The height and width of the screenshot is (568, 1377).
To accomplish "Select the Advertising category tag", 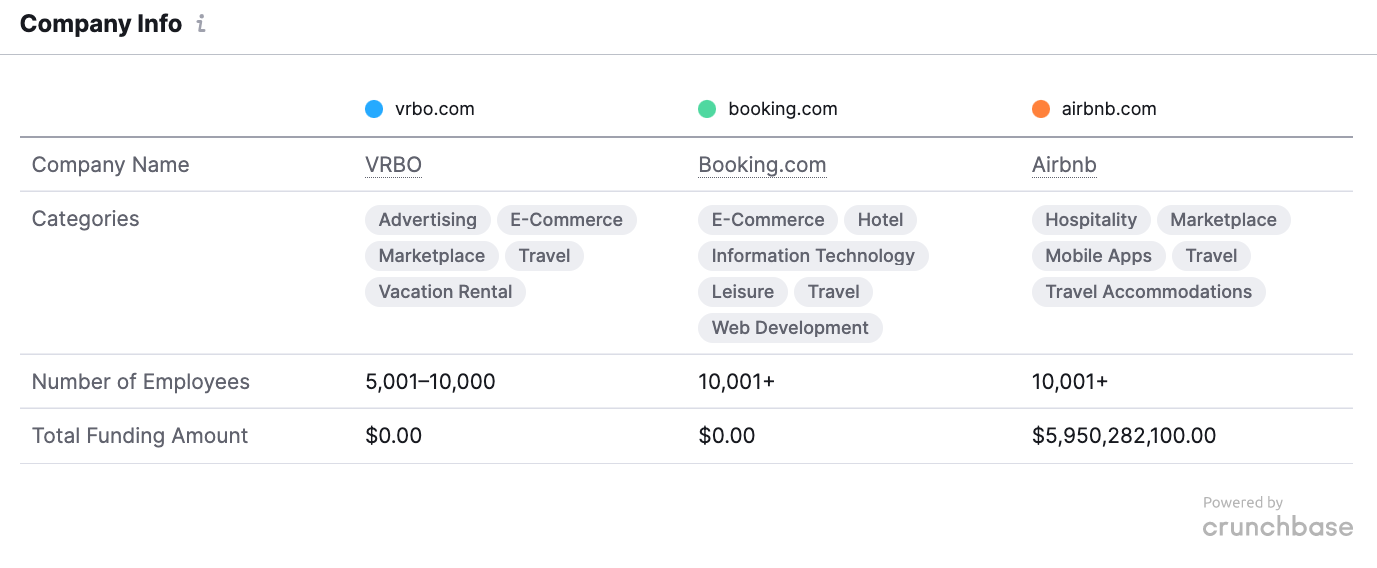I will click(427, 220).
